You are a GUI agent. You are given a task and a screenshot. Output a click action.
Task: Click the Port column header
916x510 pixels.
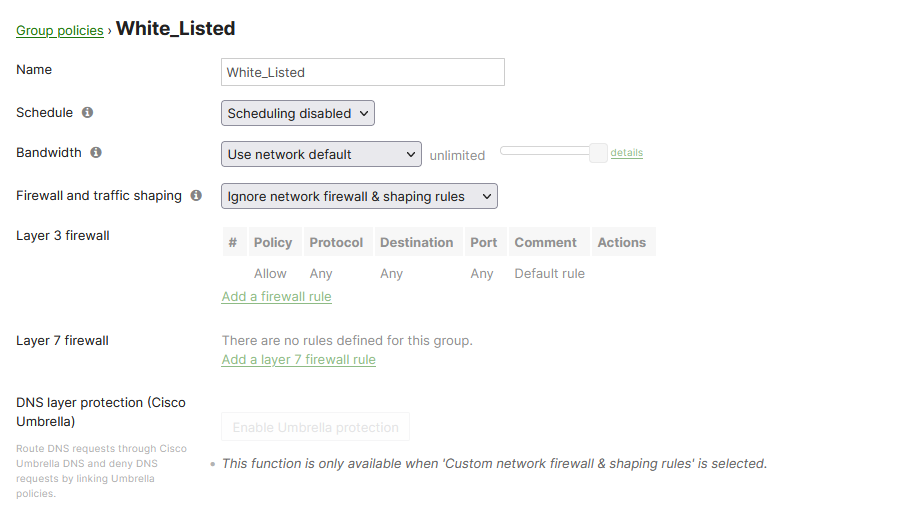click(x=484, y=242)
